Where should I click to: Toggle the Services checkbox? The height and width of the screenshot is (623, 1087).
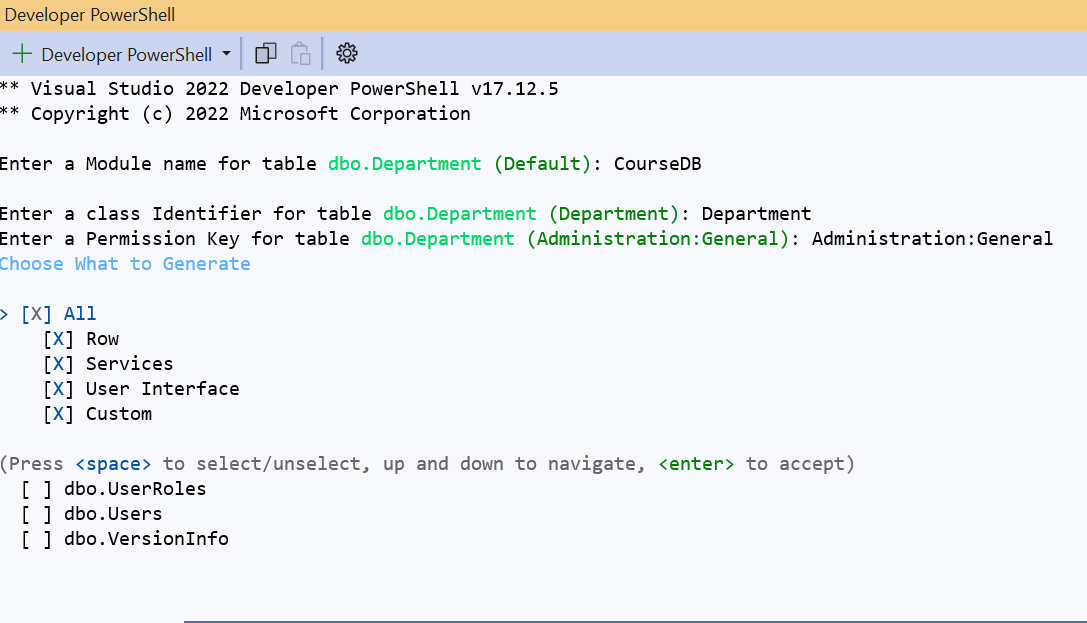coord(57,363)
